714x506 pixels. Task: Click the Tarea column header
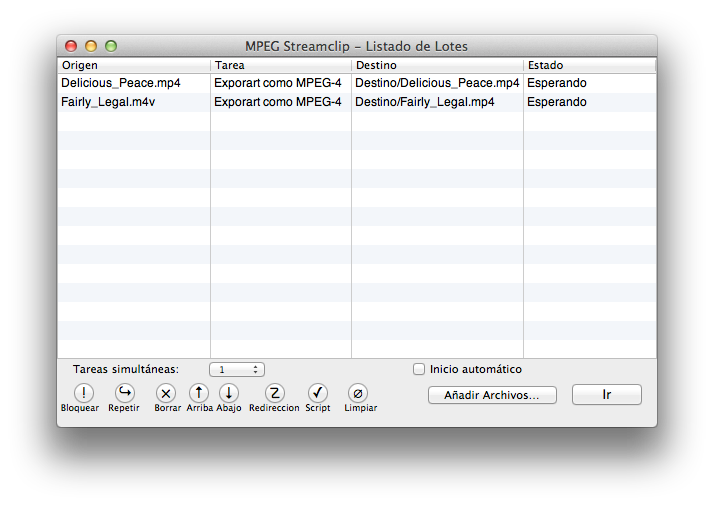[280, 65]
